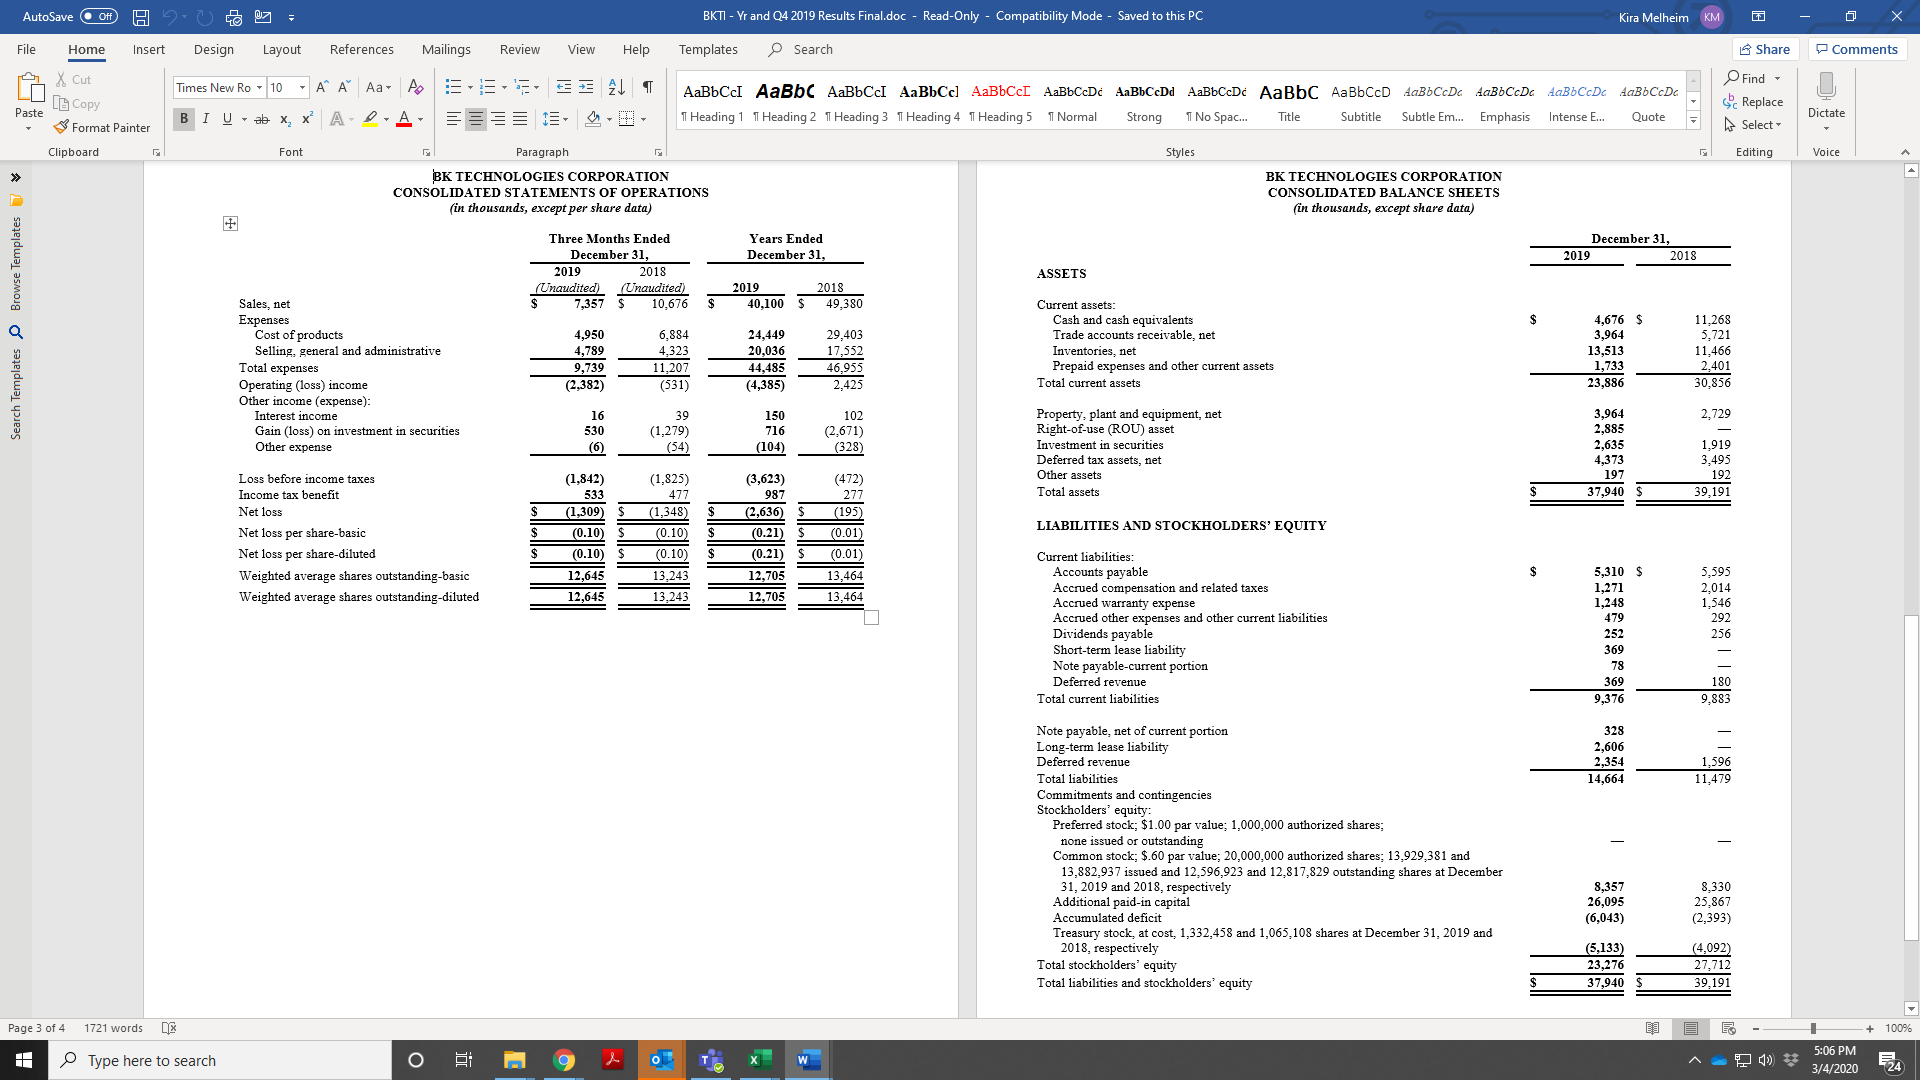Viewport: 1920px width, 1080px height.
Task: Click Ribbon Display Options icon
Action: [1758, 16]
